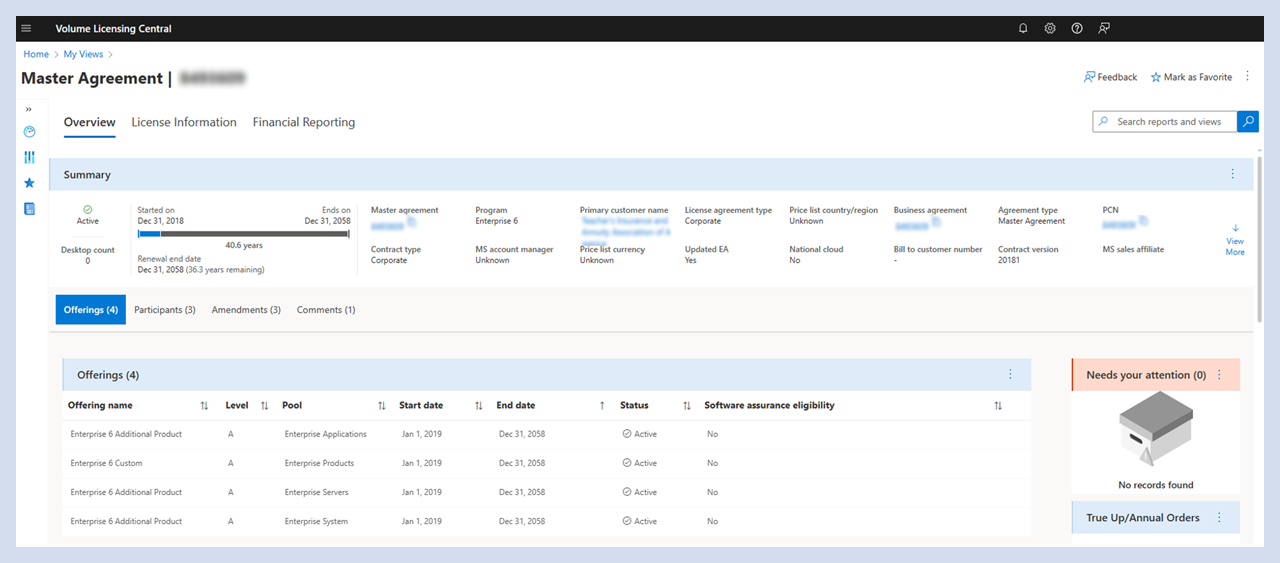This screenshot has width=1280, height=563.
Task: Sort by End date ascending arrow
Action: (602, 406)
